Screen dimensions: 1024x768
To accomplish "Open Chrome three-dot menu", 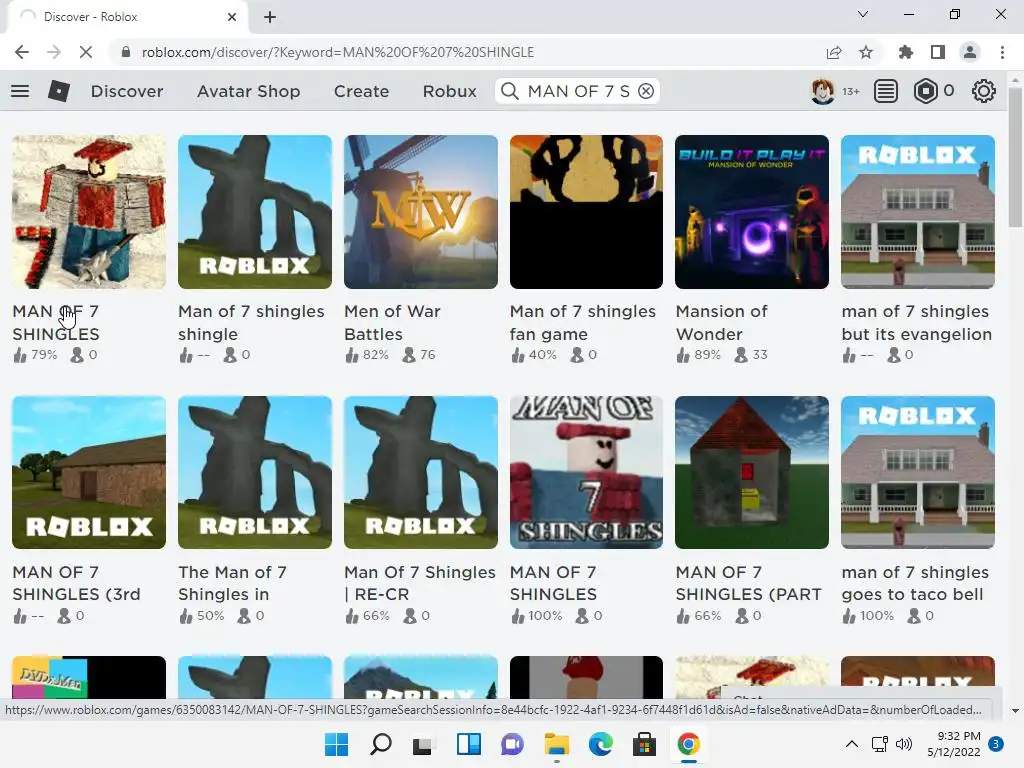I will [x=1002, y=52].
